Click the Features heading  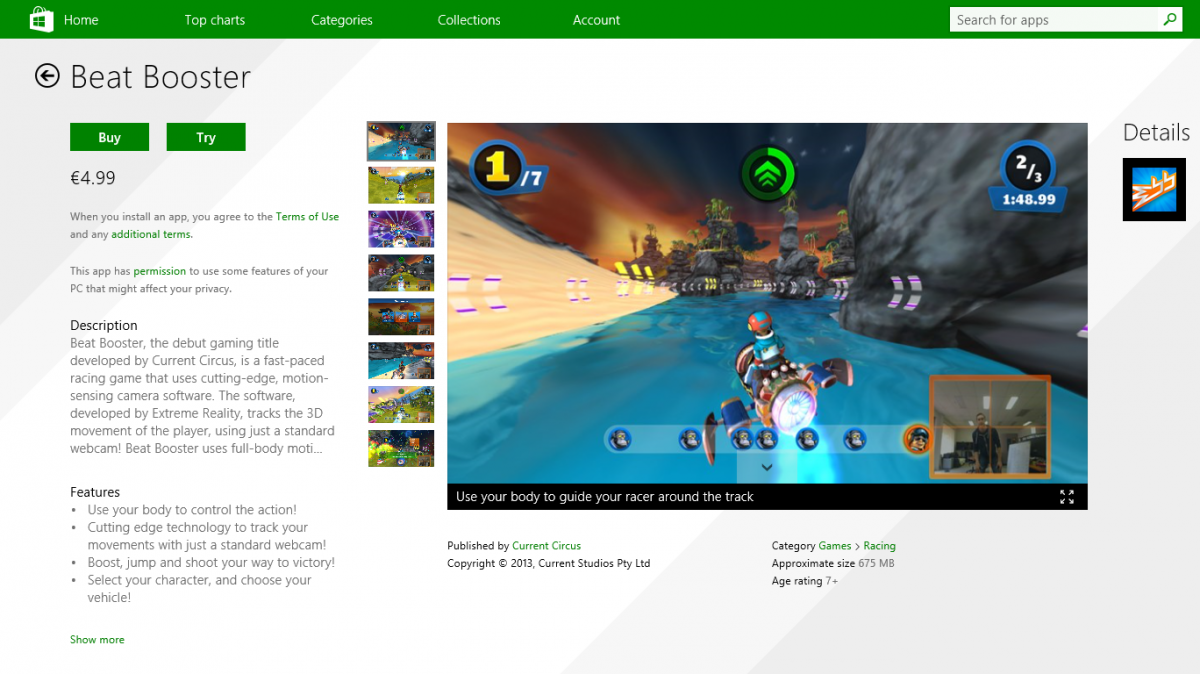coord(95,492)
